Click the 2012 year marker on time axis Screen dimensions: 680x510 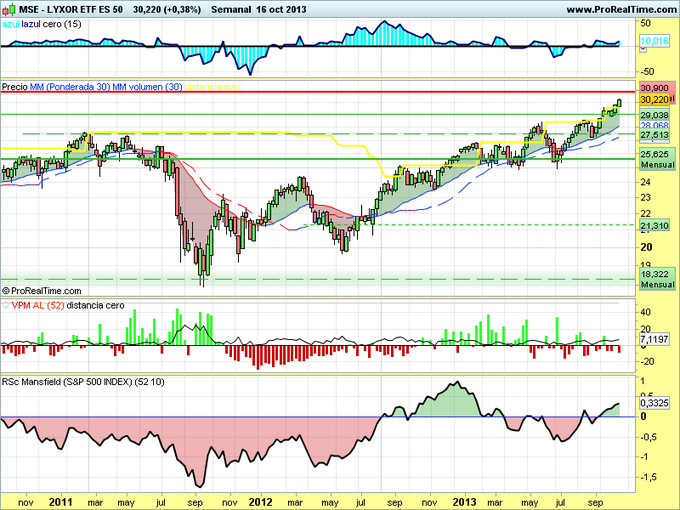coord(260,500)
